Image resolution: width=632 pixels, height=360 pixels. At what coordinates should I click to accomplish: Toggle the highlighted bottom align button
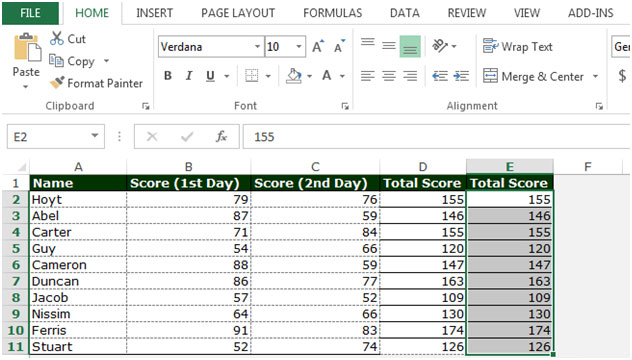410,47
